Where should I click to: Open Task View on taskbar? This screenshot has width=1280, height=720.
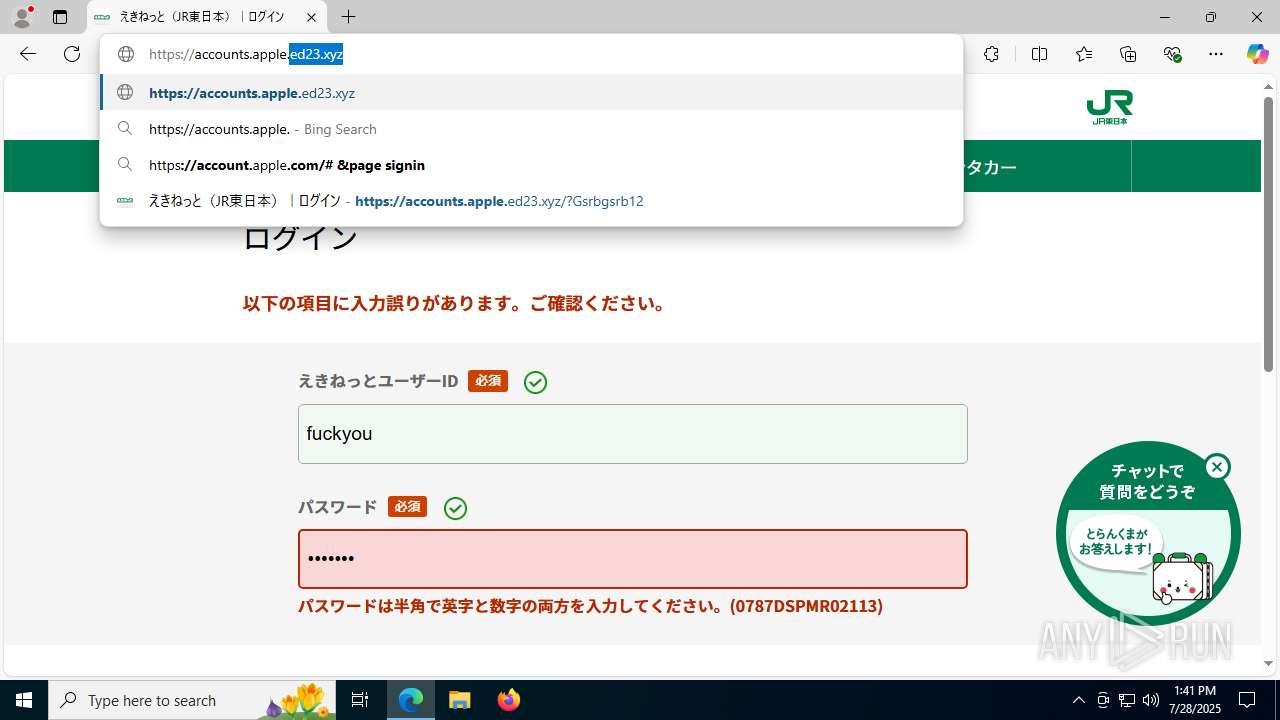360,700
